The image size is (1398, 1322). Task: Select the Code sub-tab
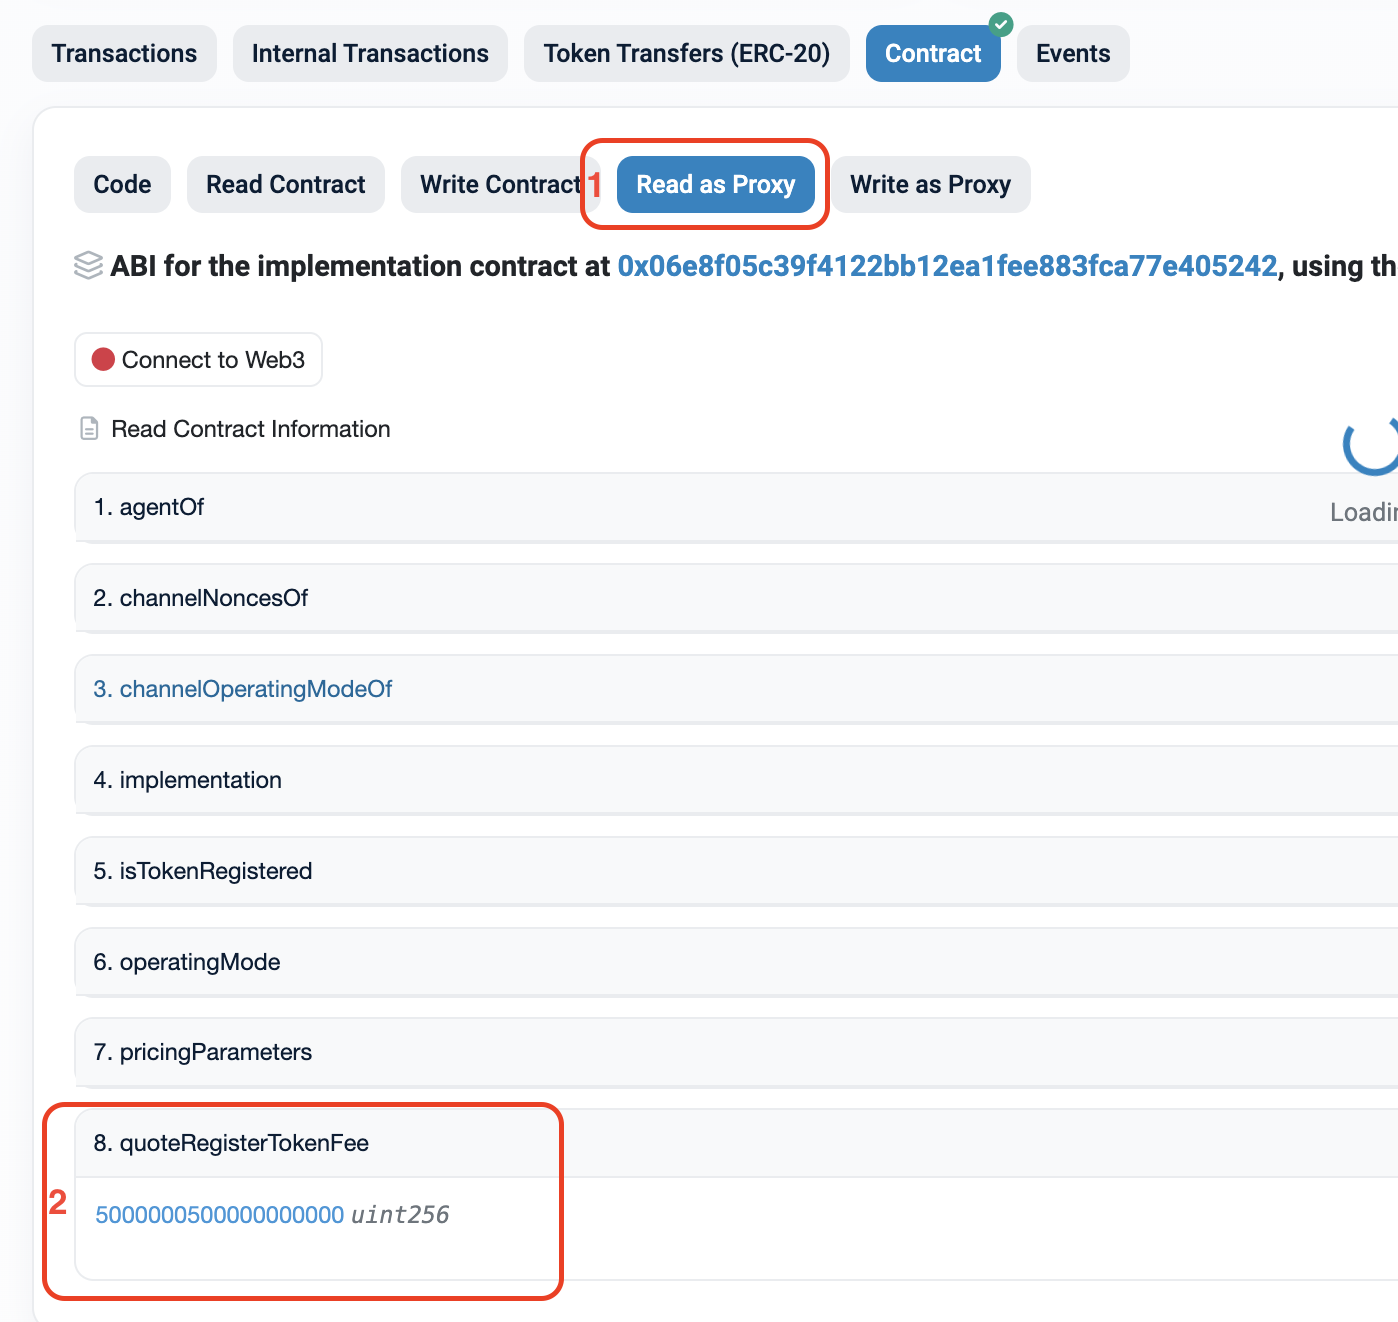click(122, 185)
